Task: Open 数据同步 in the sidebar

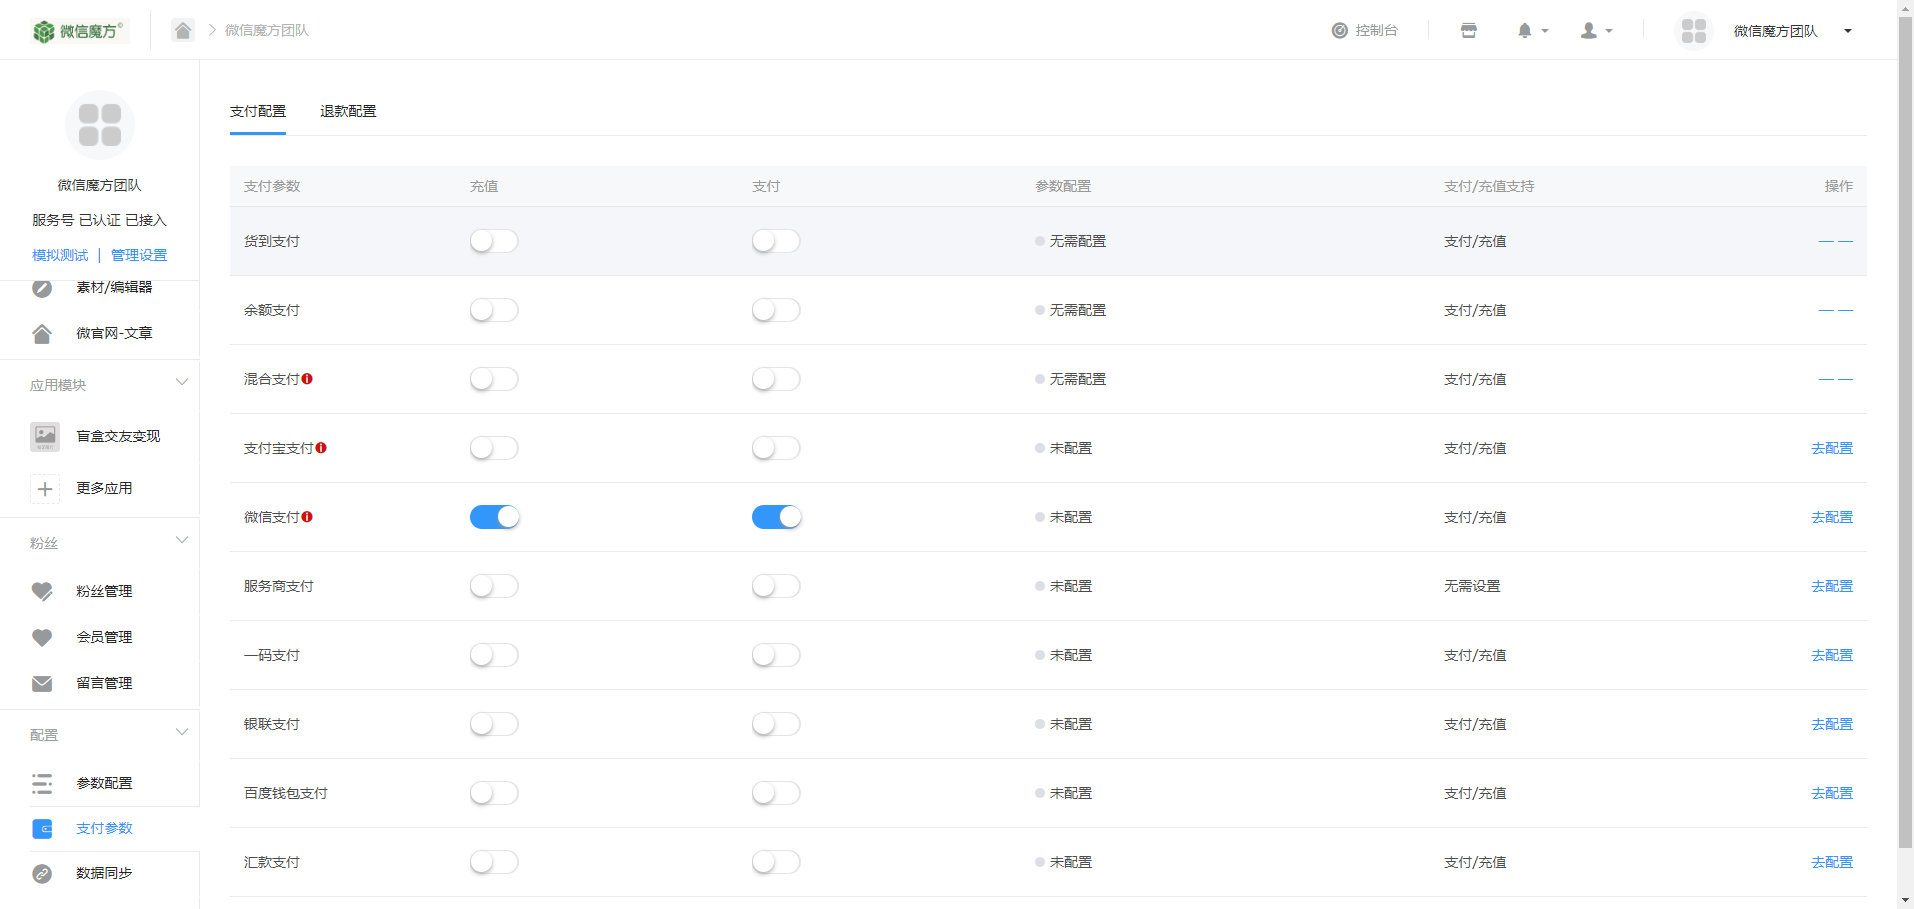Action: tap(104, 873)
